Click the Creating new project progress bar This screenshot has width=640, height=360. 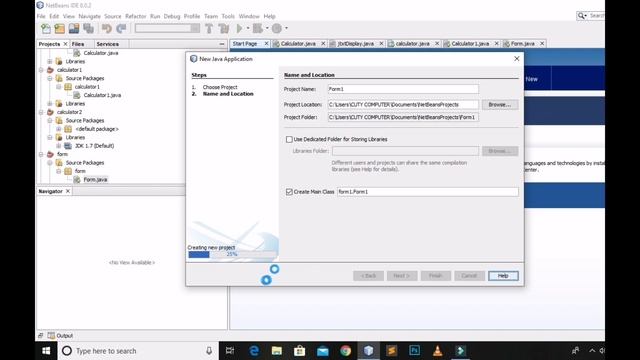(x=233, y=254)
